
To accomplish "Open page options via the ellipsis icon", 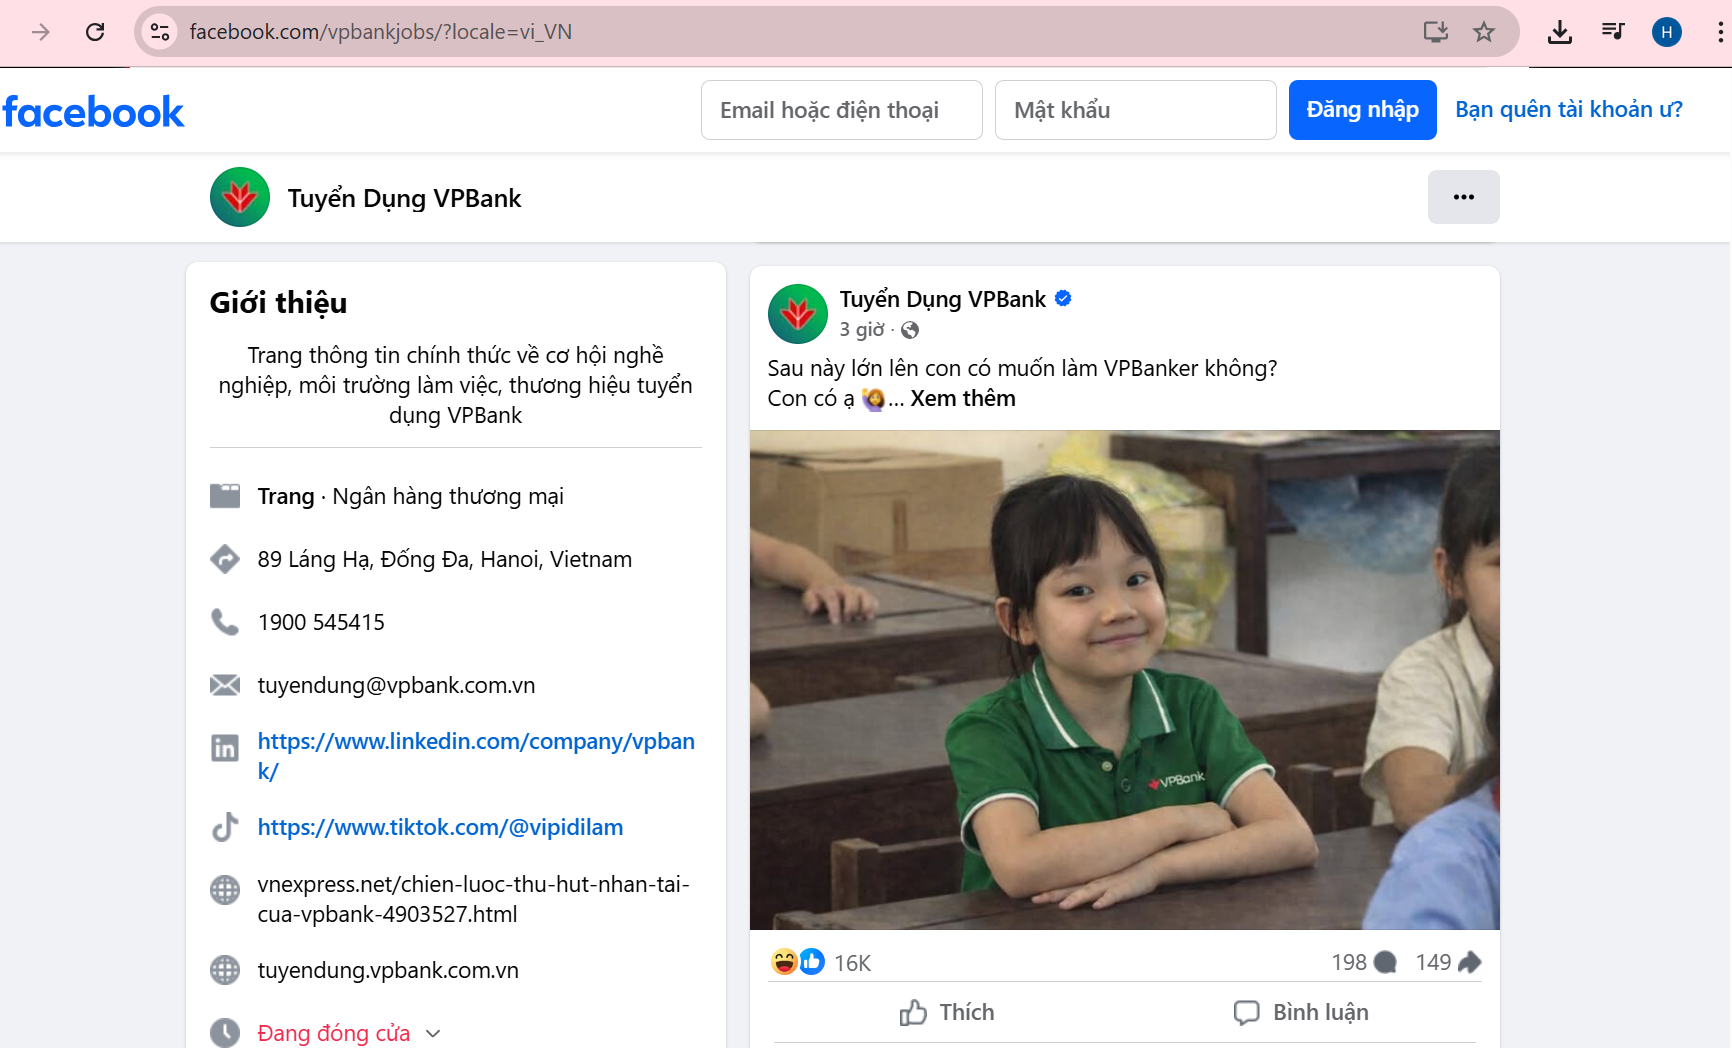I will pos(1463,197).
